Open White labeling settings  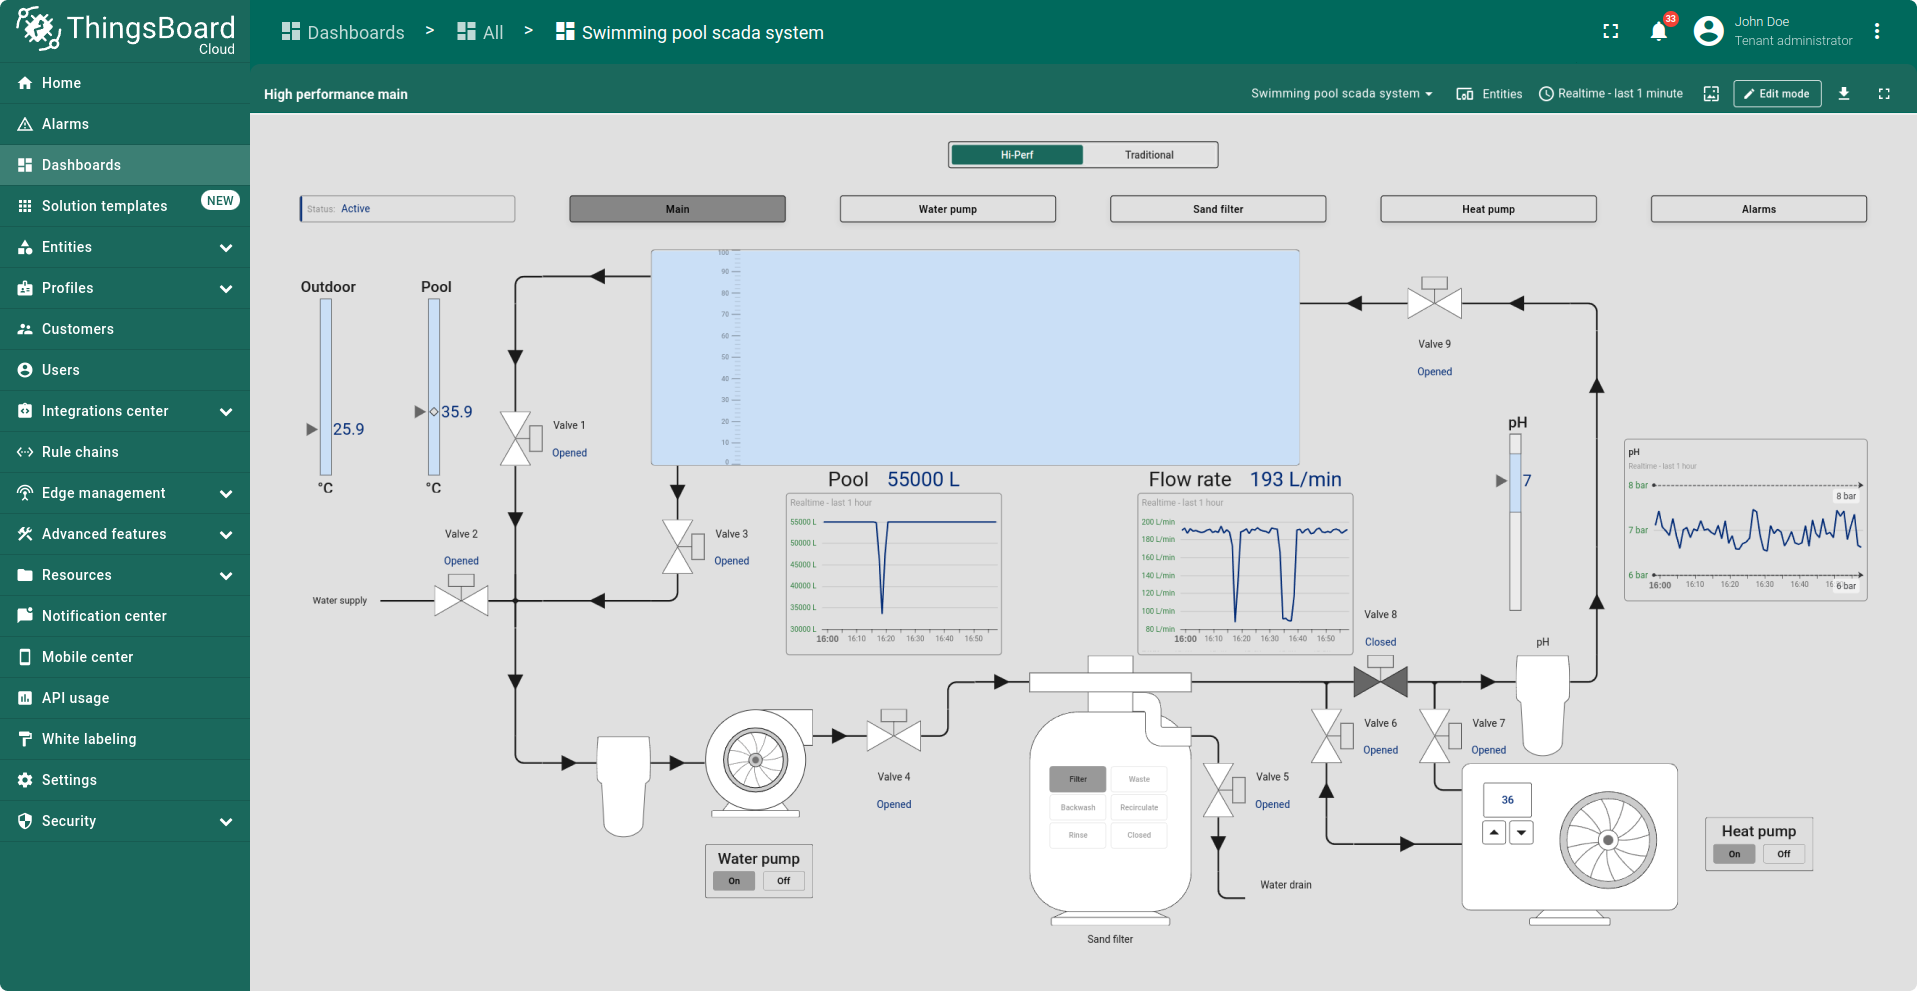(89, 739)
